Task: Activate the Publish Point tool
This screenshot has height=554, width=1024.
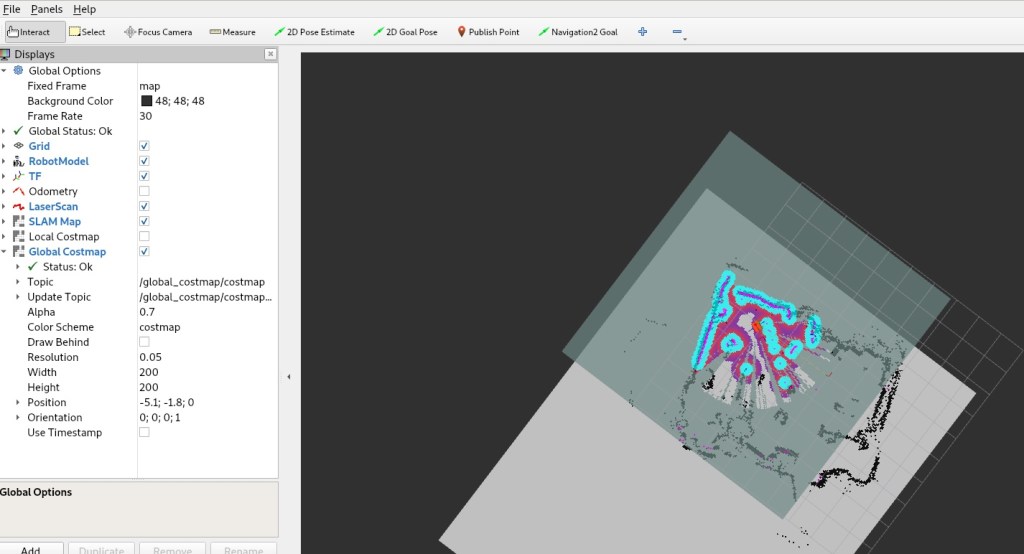Action: (488, 32)
